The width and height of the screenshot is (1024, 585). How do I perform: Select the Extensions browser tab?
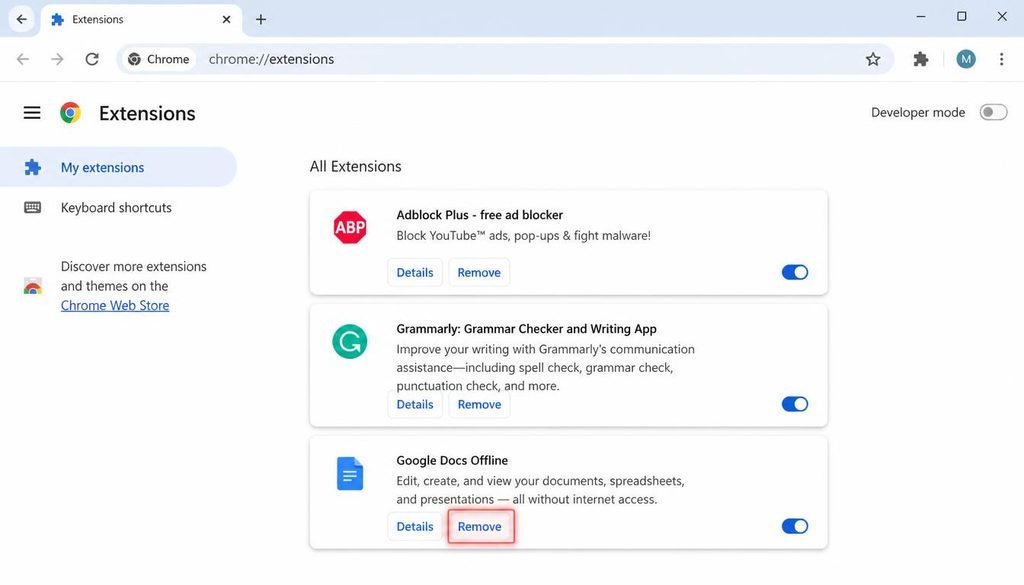pos(141,20)
